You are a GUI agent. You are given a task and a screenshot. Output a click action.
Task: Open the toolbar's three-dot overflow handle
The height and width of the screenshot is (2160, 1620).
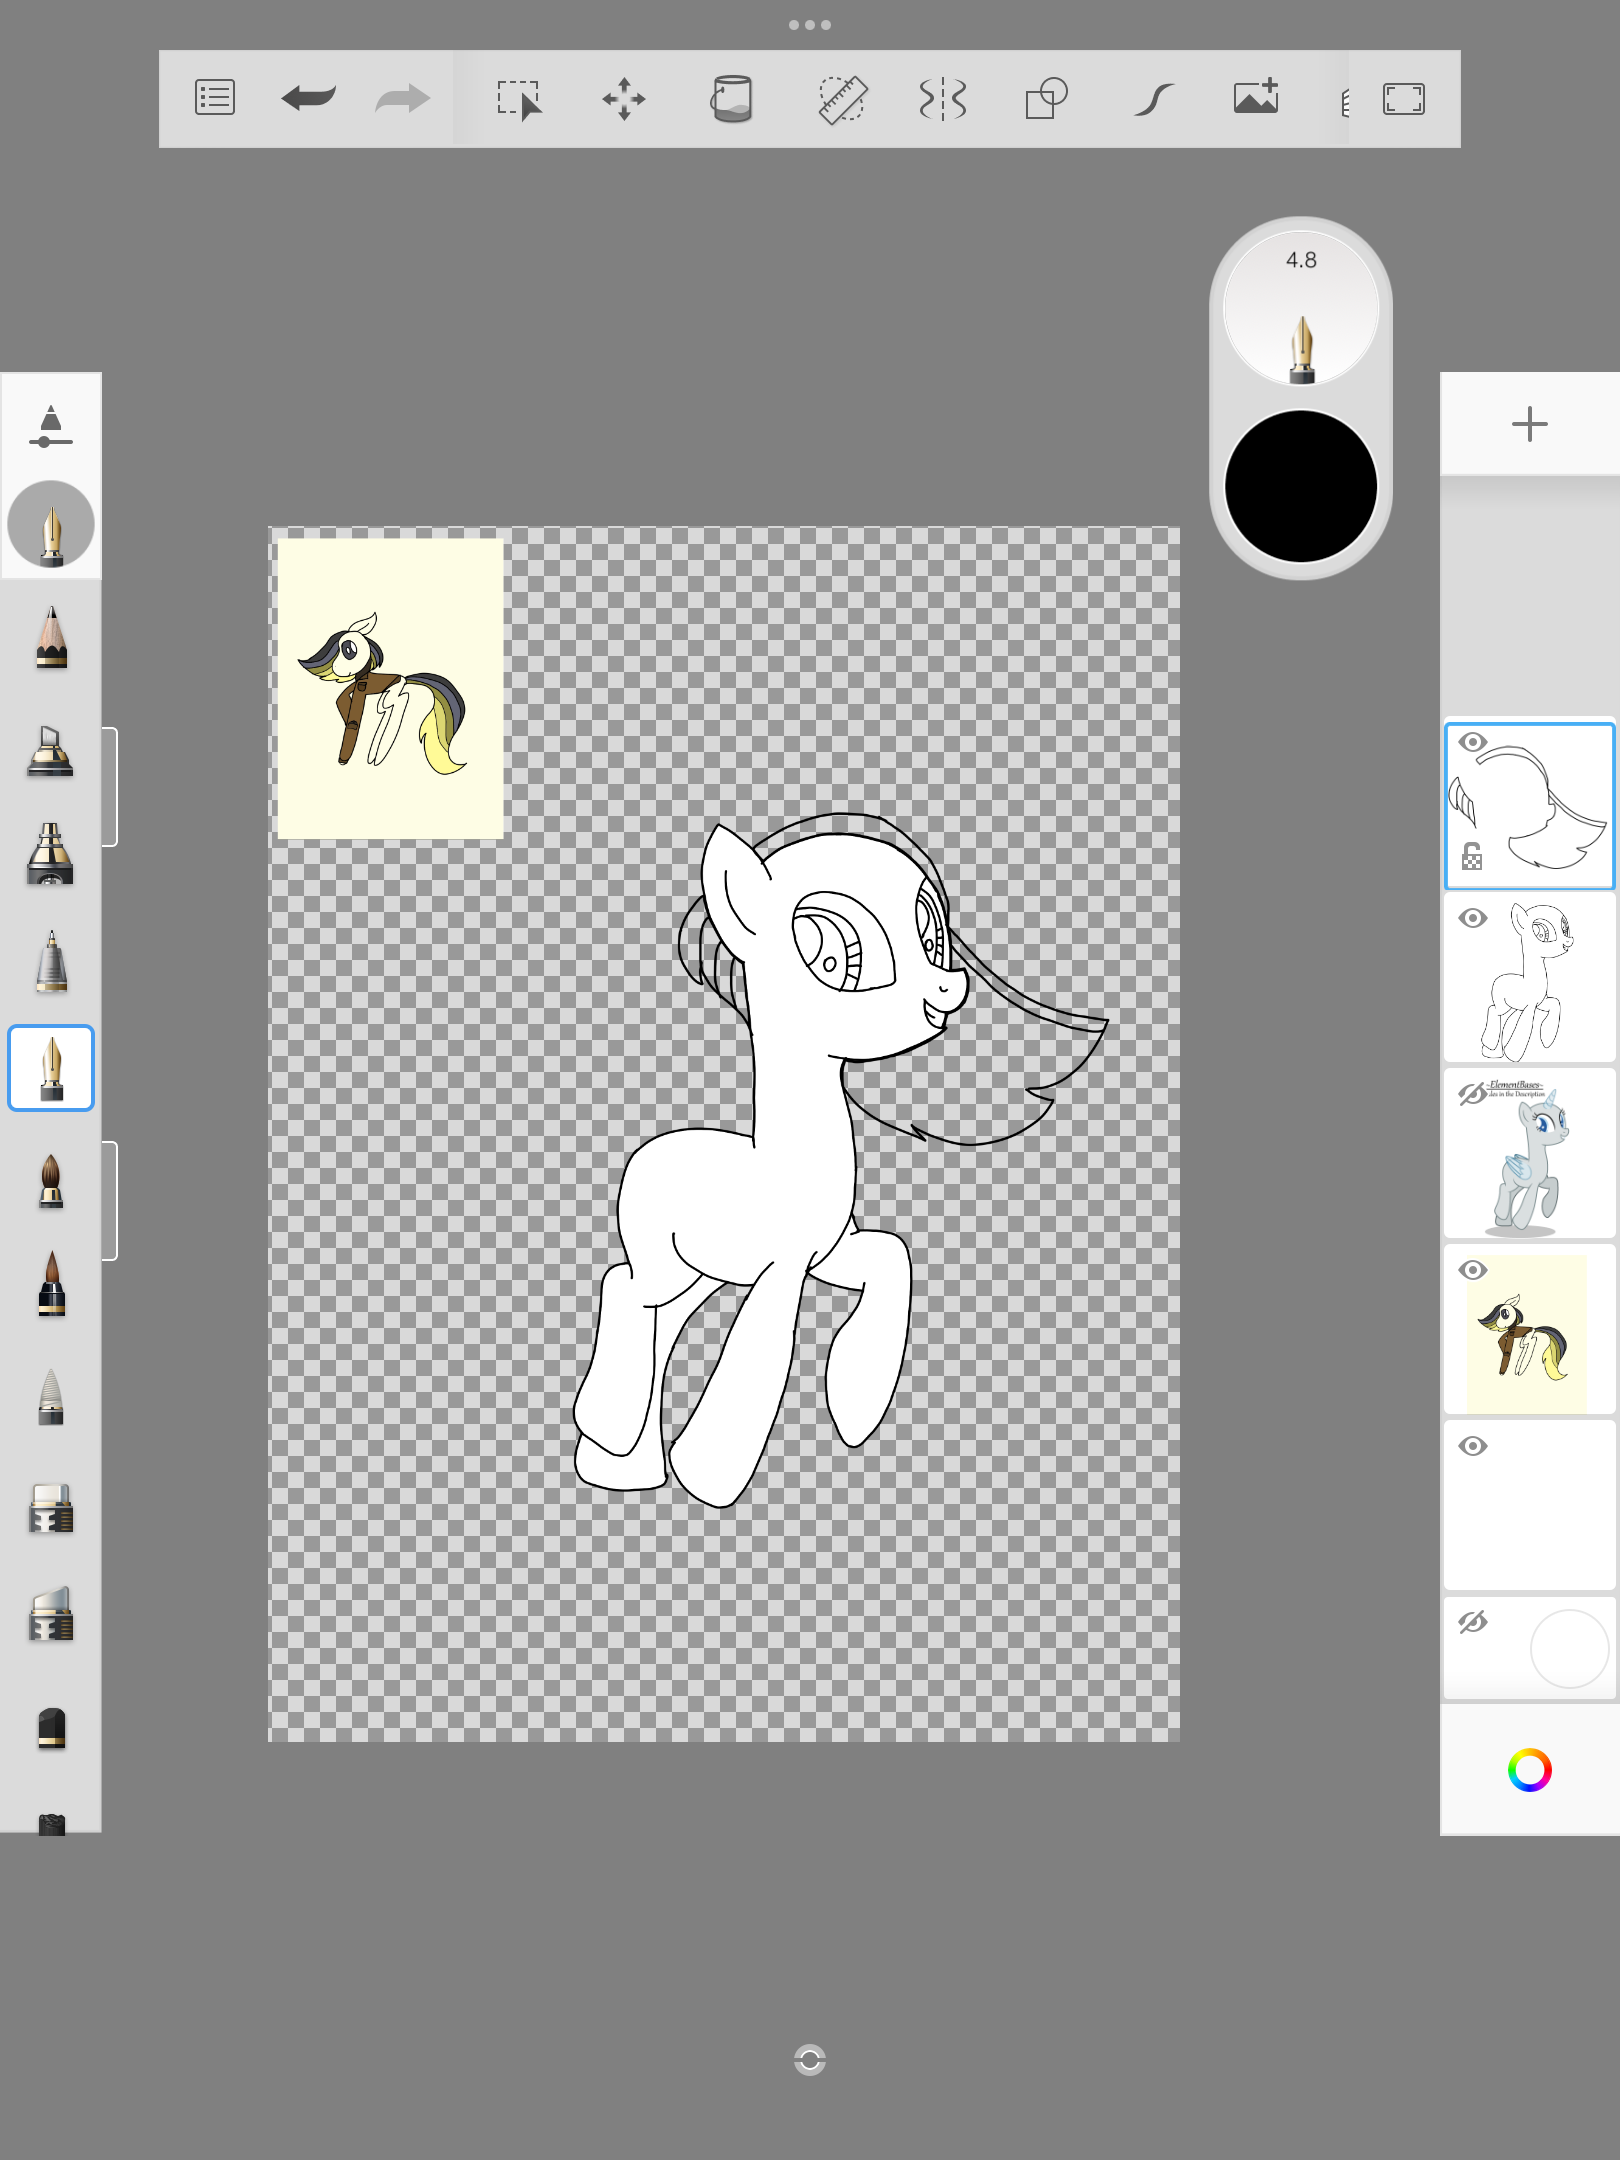[810, 25]
